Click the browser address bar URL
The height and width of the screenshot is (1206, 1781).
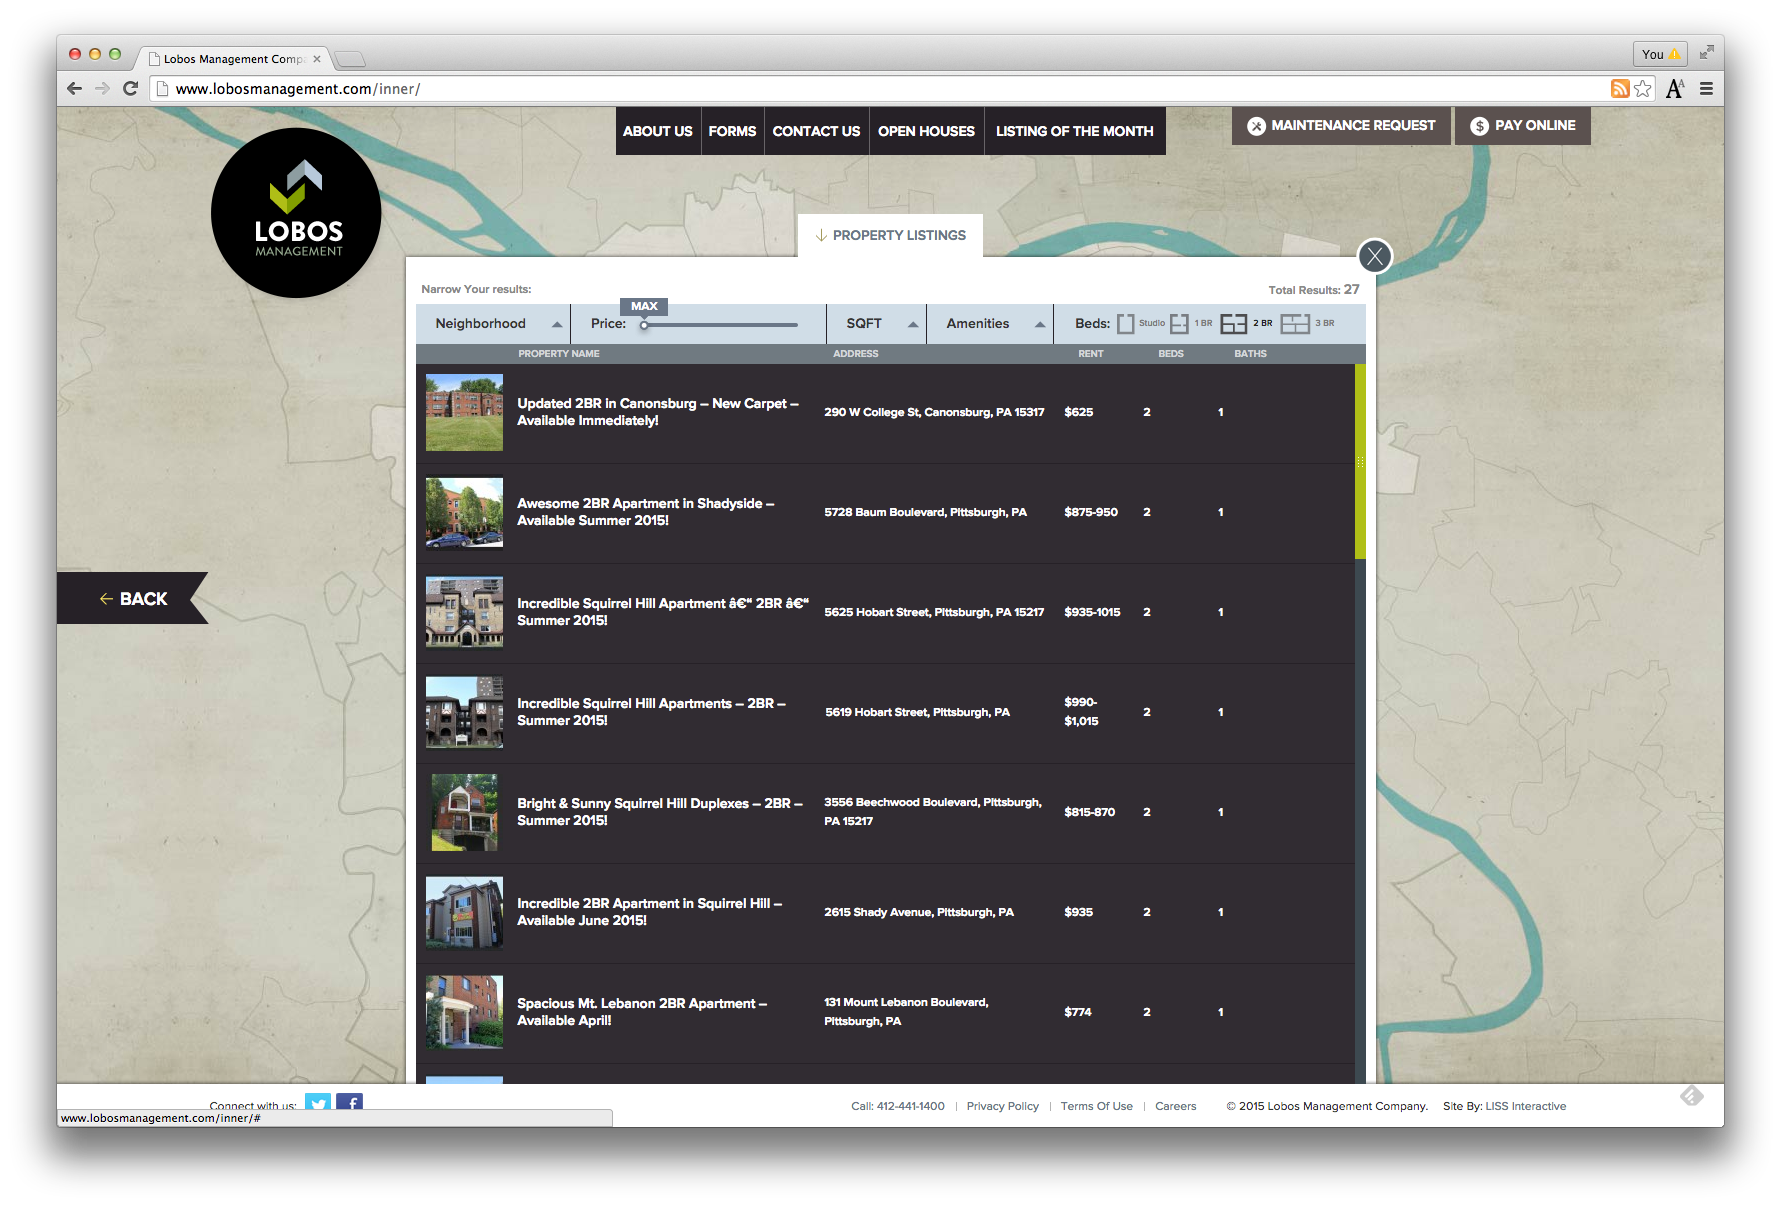point(298,89)
